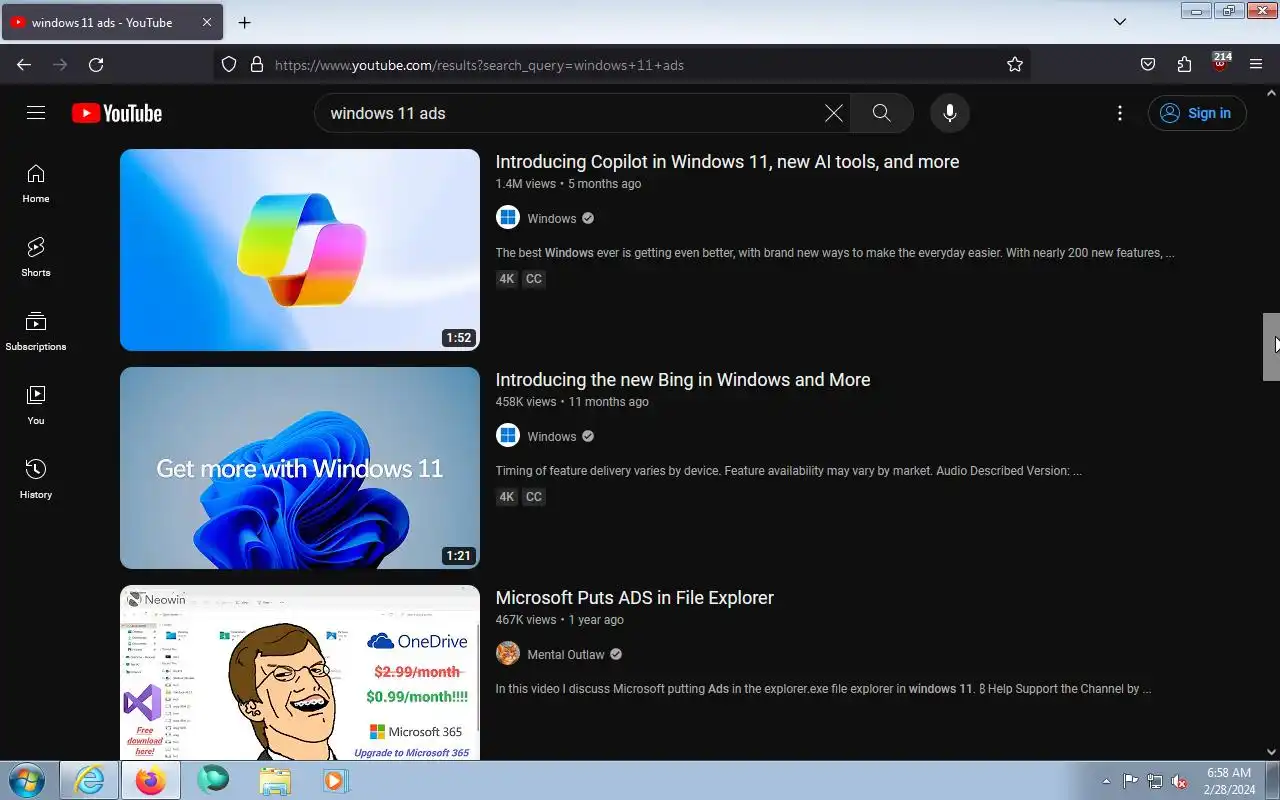
Task: Open Save to Pocket icon
Action: [x=1148, y=65]
